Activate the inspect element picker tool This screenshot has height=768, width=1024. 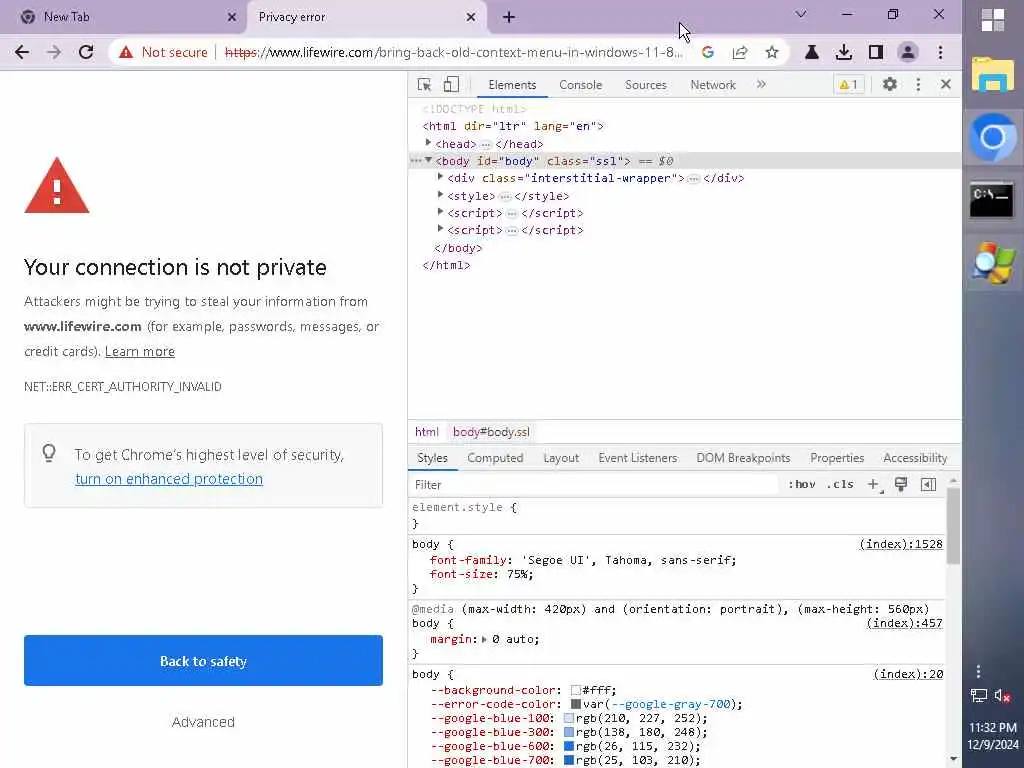[x=424, y=84]
